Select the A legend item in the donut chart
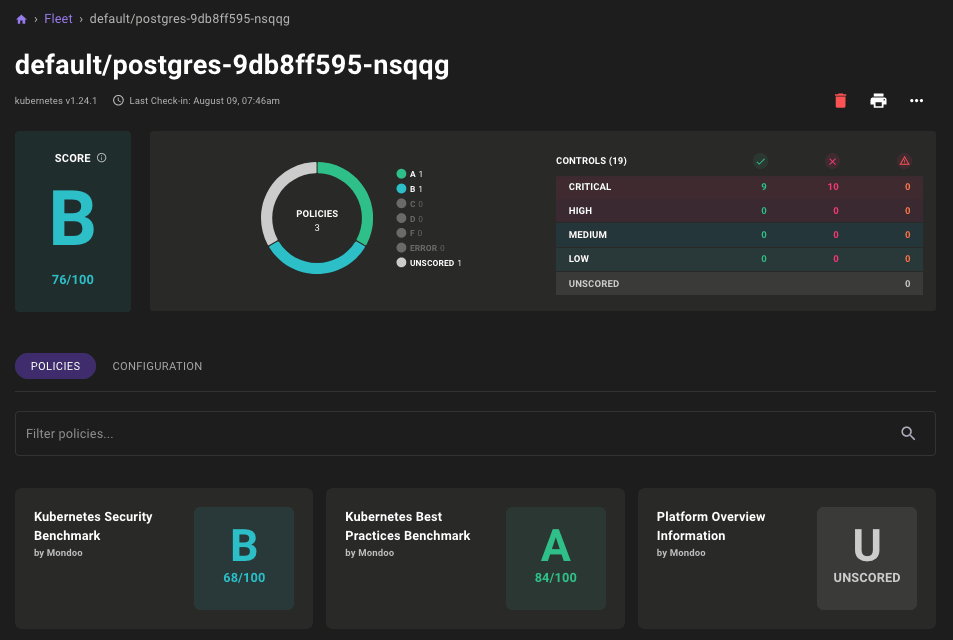 [409, 173]
